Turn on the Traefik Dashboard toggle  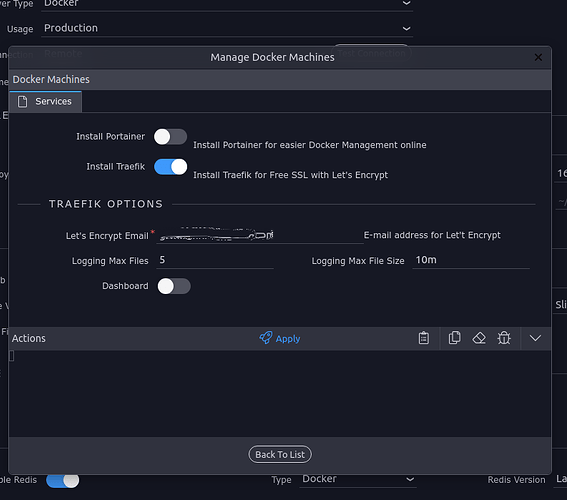coord(174,286)
